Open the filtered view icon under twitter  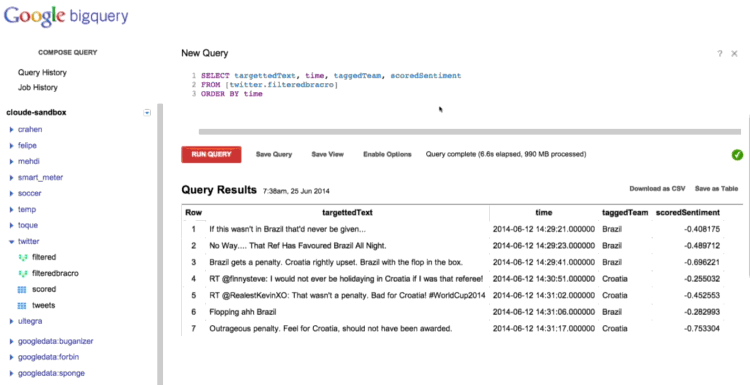point(22,257)
